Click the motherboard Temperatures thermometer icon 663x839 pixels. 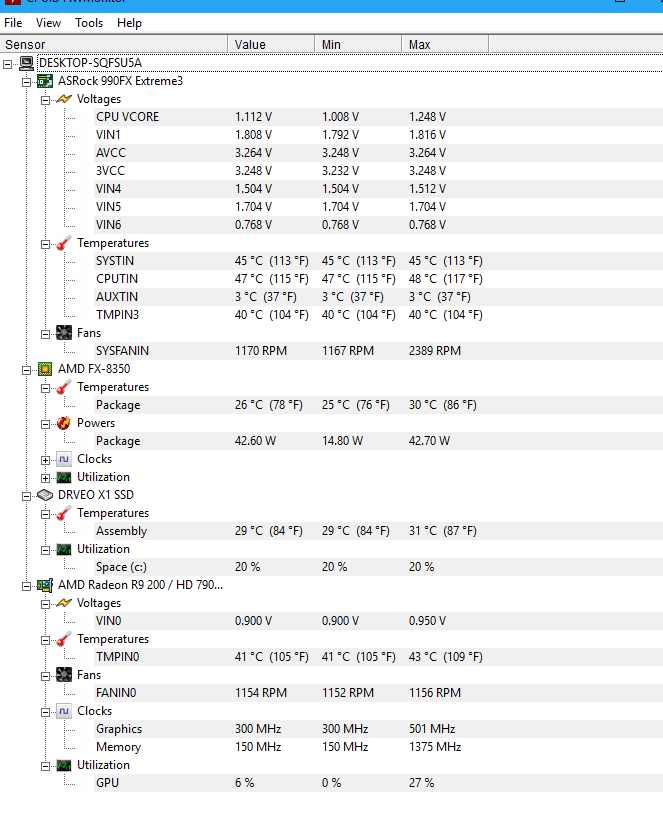[64, 243]
